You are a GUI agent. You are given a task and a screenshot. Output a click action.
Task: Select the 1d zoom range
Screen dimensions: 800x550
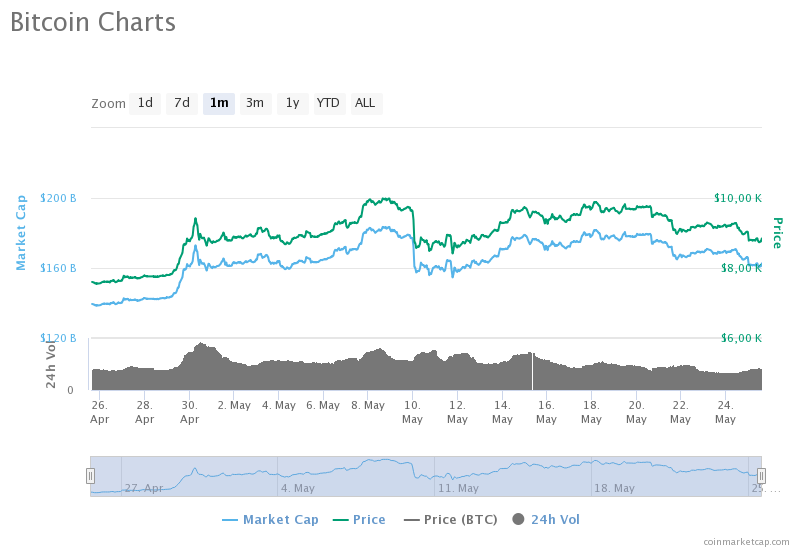(145, 104)
